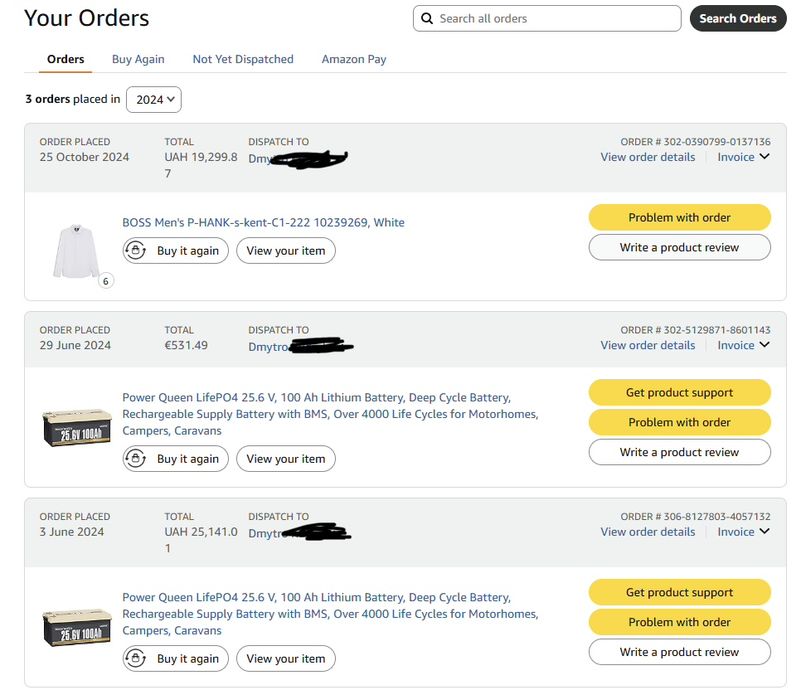Expand Invoice dropdown for 29 June order

744,345
